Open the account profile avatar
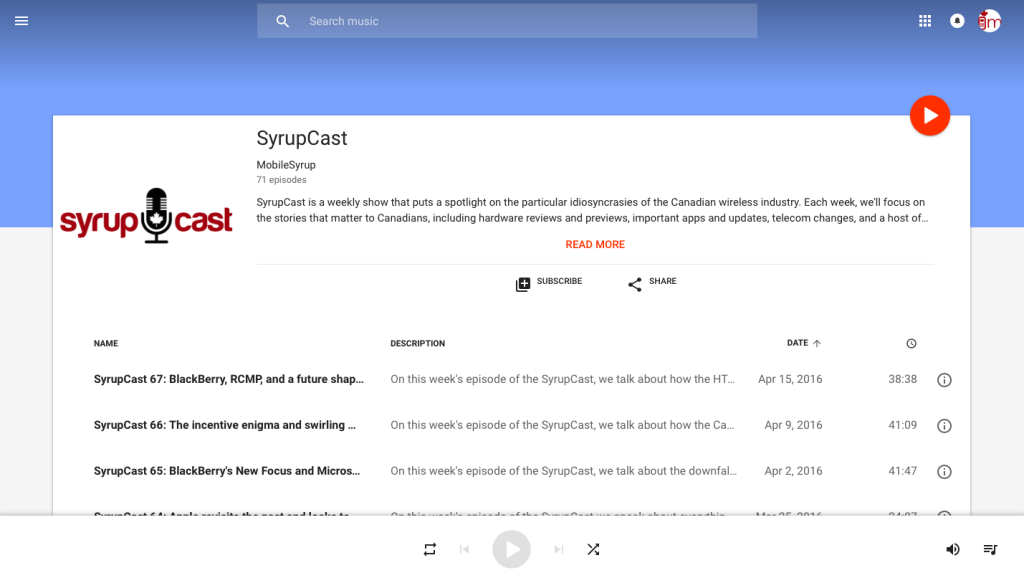The height and width of the screenshot is (578, 1024). (x=989, y=21)
